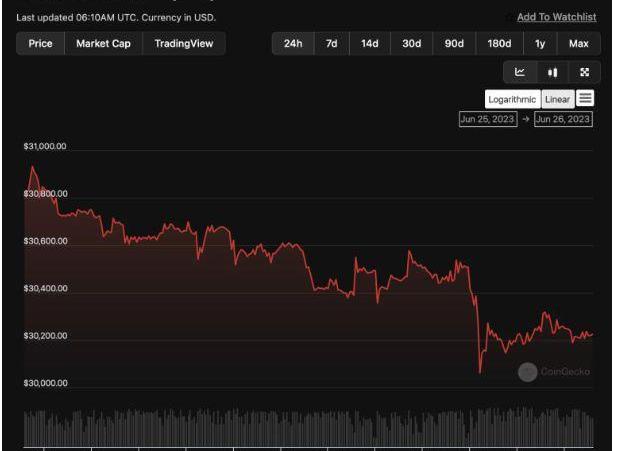Select the 24h time range
This screenshot has width=620, height=451.
pos(293,44)
